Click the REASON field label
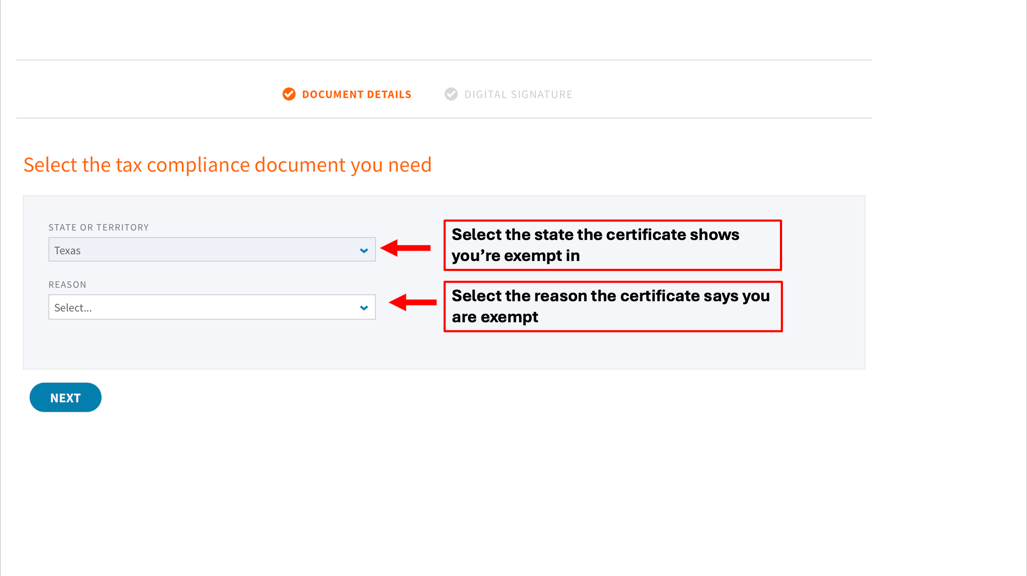The width and height of the screenshot is (1027, 576). tap(67, 284)
